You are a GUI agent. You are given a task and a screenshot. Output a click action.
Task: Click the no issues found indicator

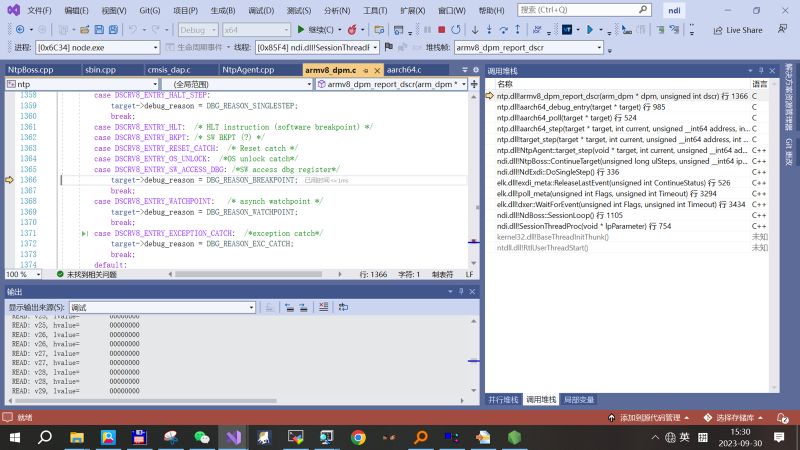[x=87, y=274]
